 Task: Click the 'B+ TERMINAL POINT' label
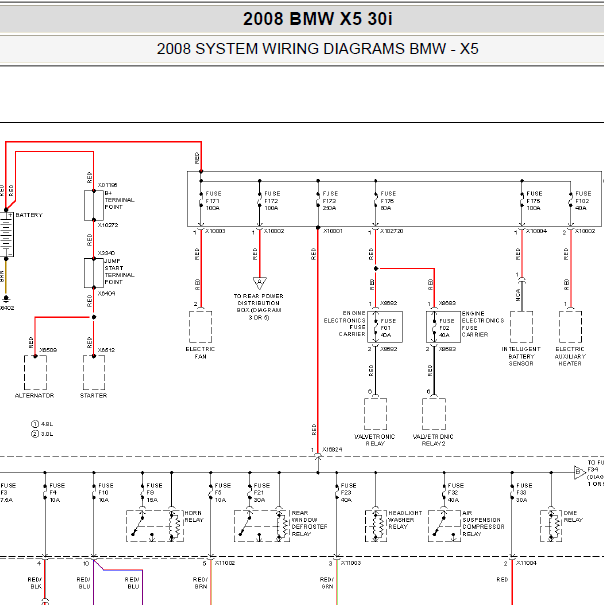[x=120, y=200]
